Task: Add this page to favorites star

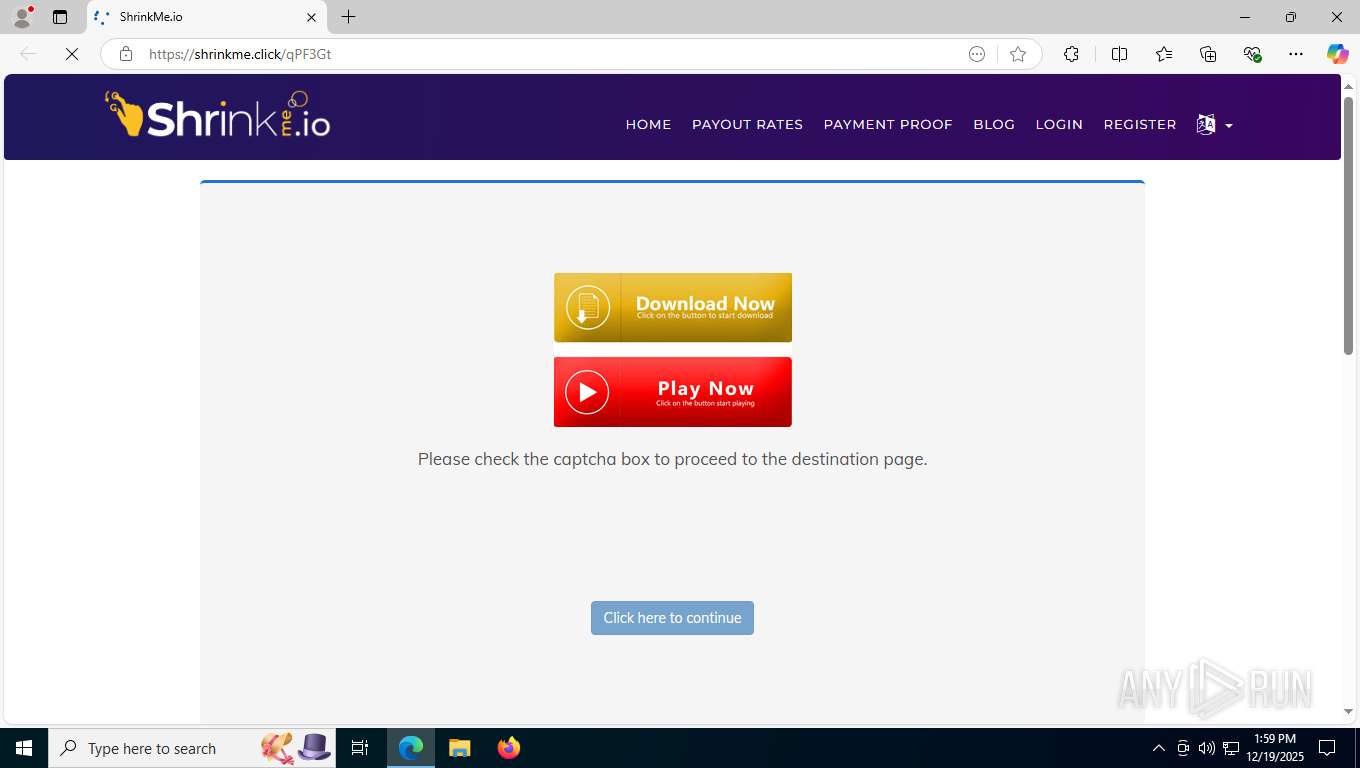Action: coord(1018,54)
